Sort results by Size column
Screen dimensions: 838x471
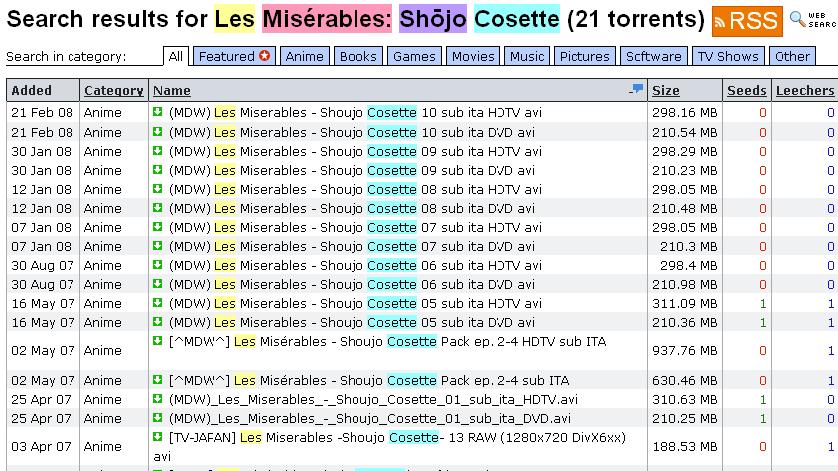coord(665,90)
